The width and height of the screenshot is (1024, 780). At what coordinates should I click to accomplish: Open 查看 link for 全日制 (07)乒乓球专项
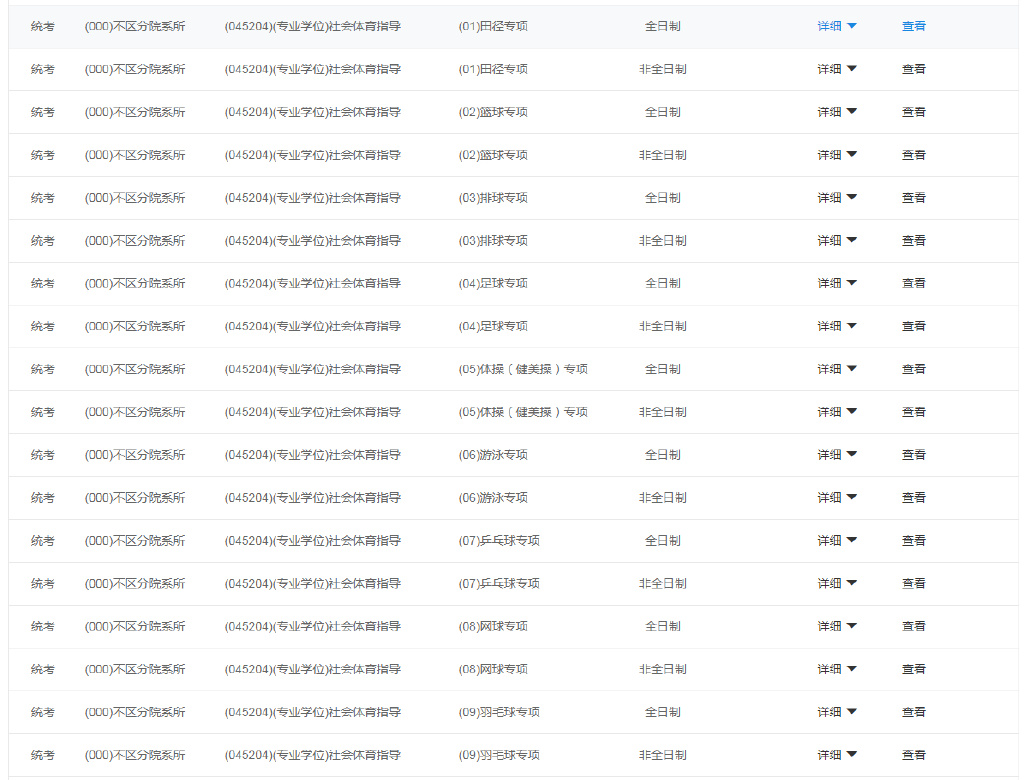[x=914, y=541]
